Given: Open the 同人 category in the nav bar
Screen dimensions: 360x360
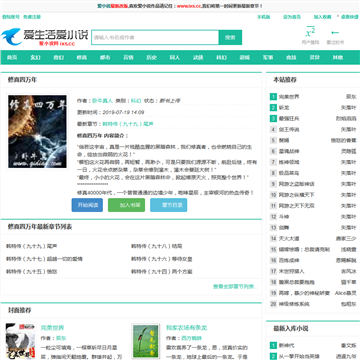Looking at the screenshot, I should 175,57.
